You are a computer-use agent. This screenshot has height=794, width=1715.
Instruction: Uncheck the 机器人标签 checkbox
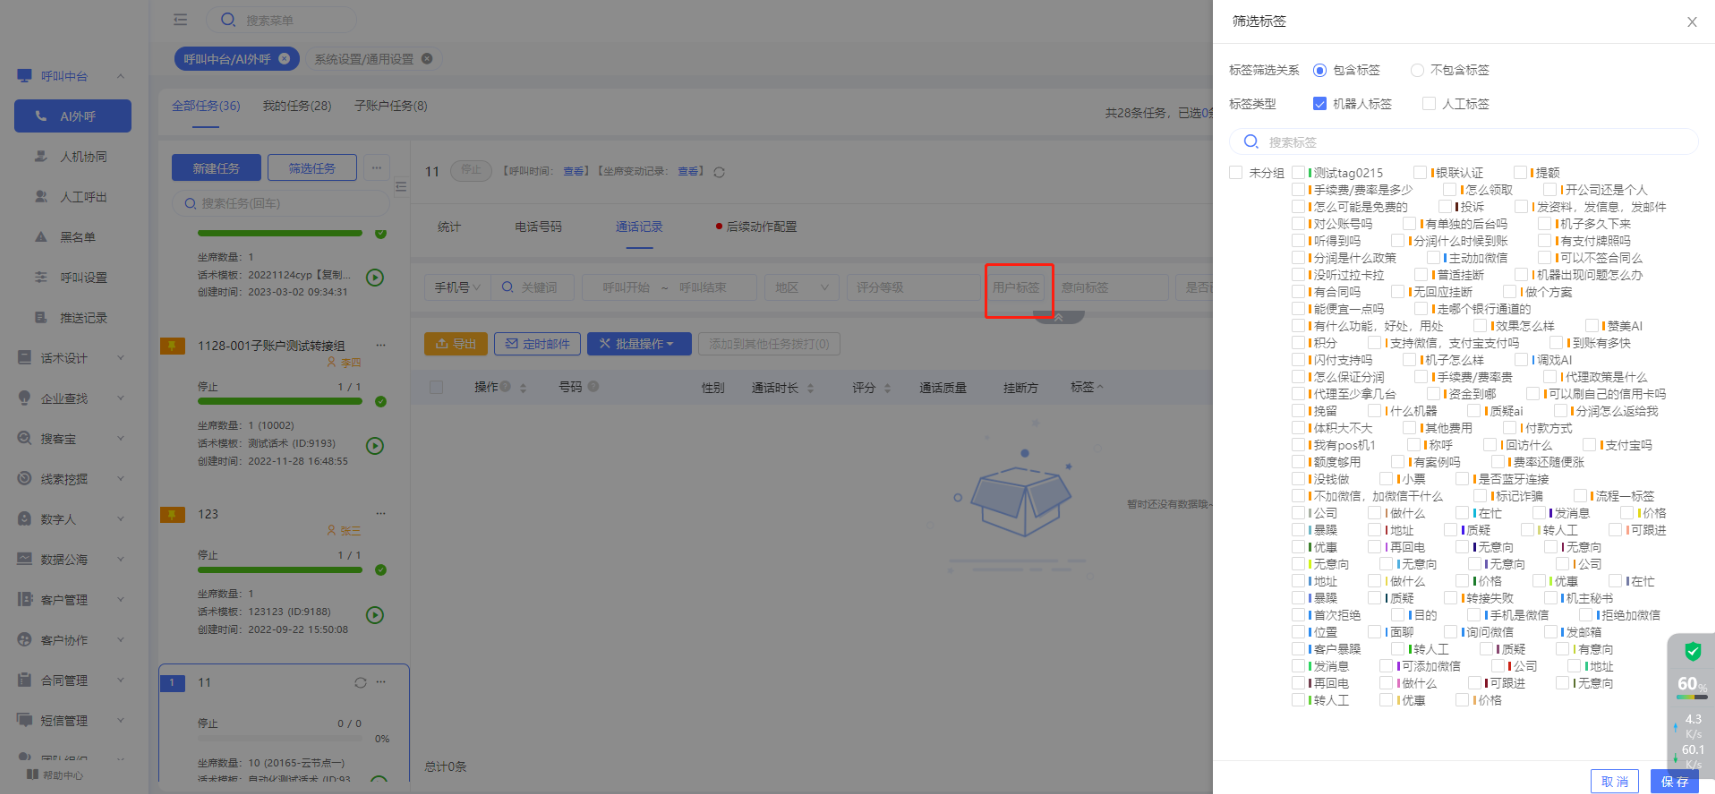click(x=1319, y=104)
